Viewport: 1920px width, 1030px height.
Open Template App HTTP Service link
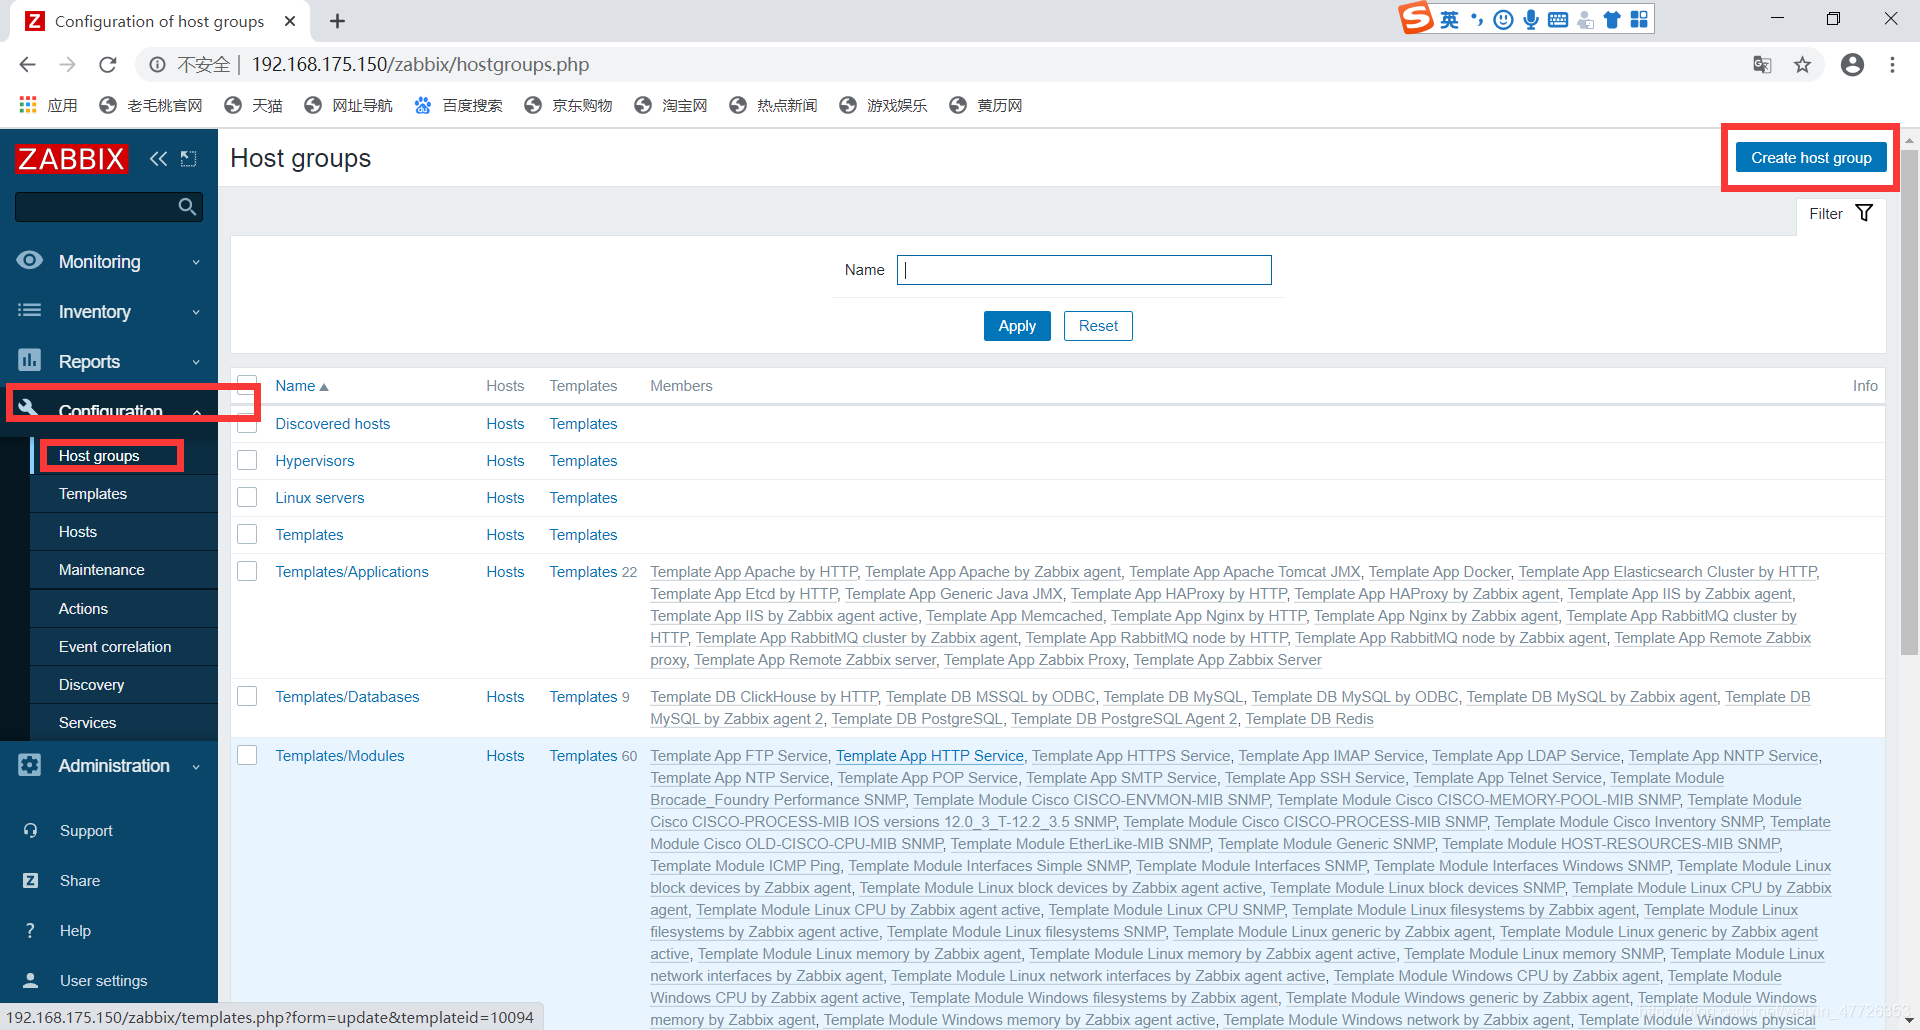[930, 756]
